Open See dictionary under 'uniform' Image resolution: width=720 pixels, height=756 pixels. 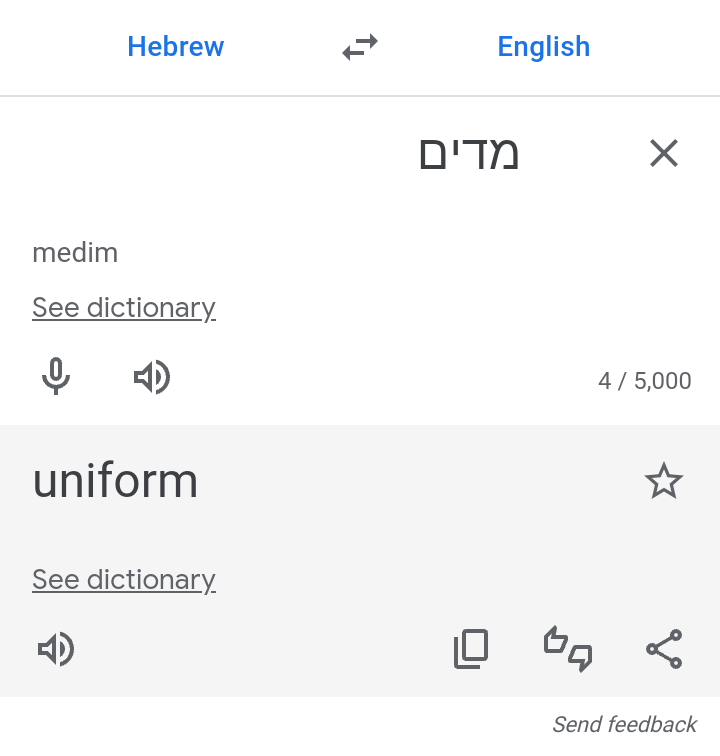[x=124, y=580]
